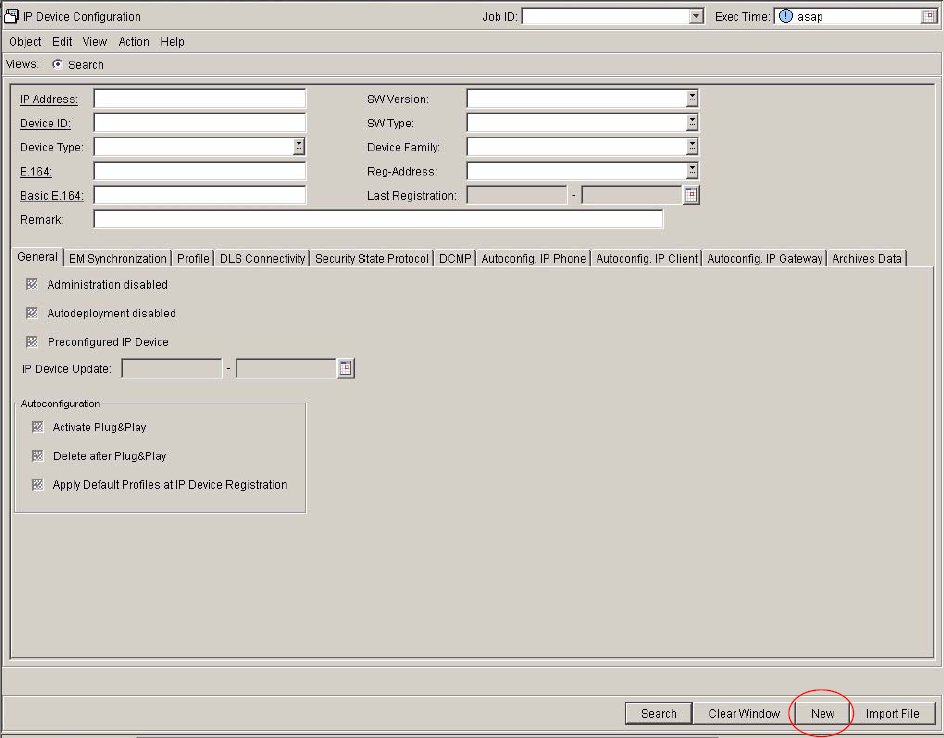This screenshot has width=944, height=738.
Task: Expand the Job ID dropdown
Action: click(x=696, y=16)
